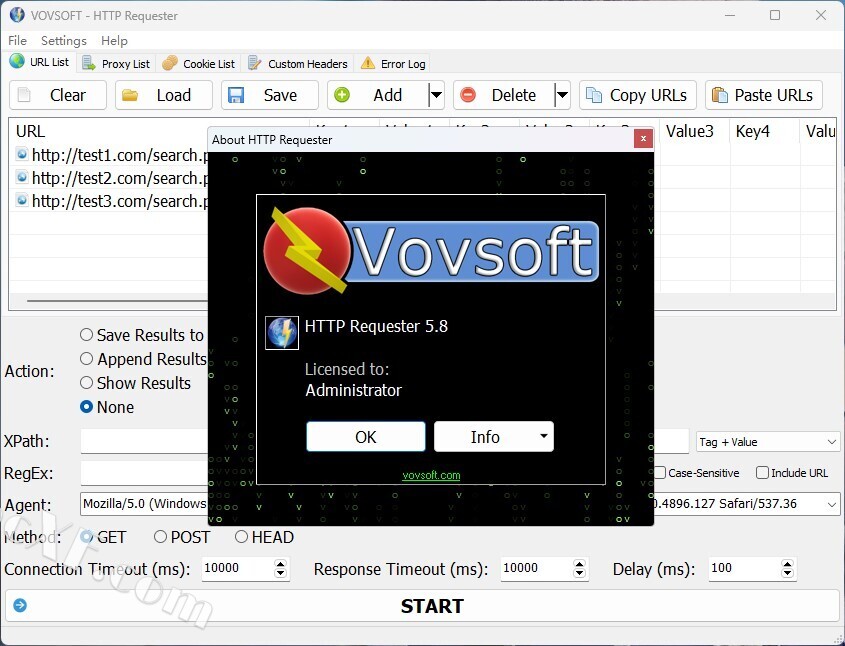Click the HTTP Requester globe-lightning icon in About dialog
This screenshot has height=646, width=845.
point(282,333)
